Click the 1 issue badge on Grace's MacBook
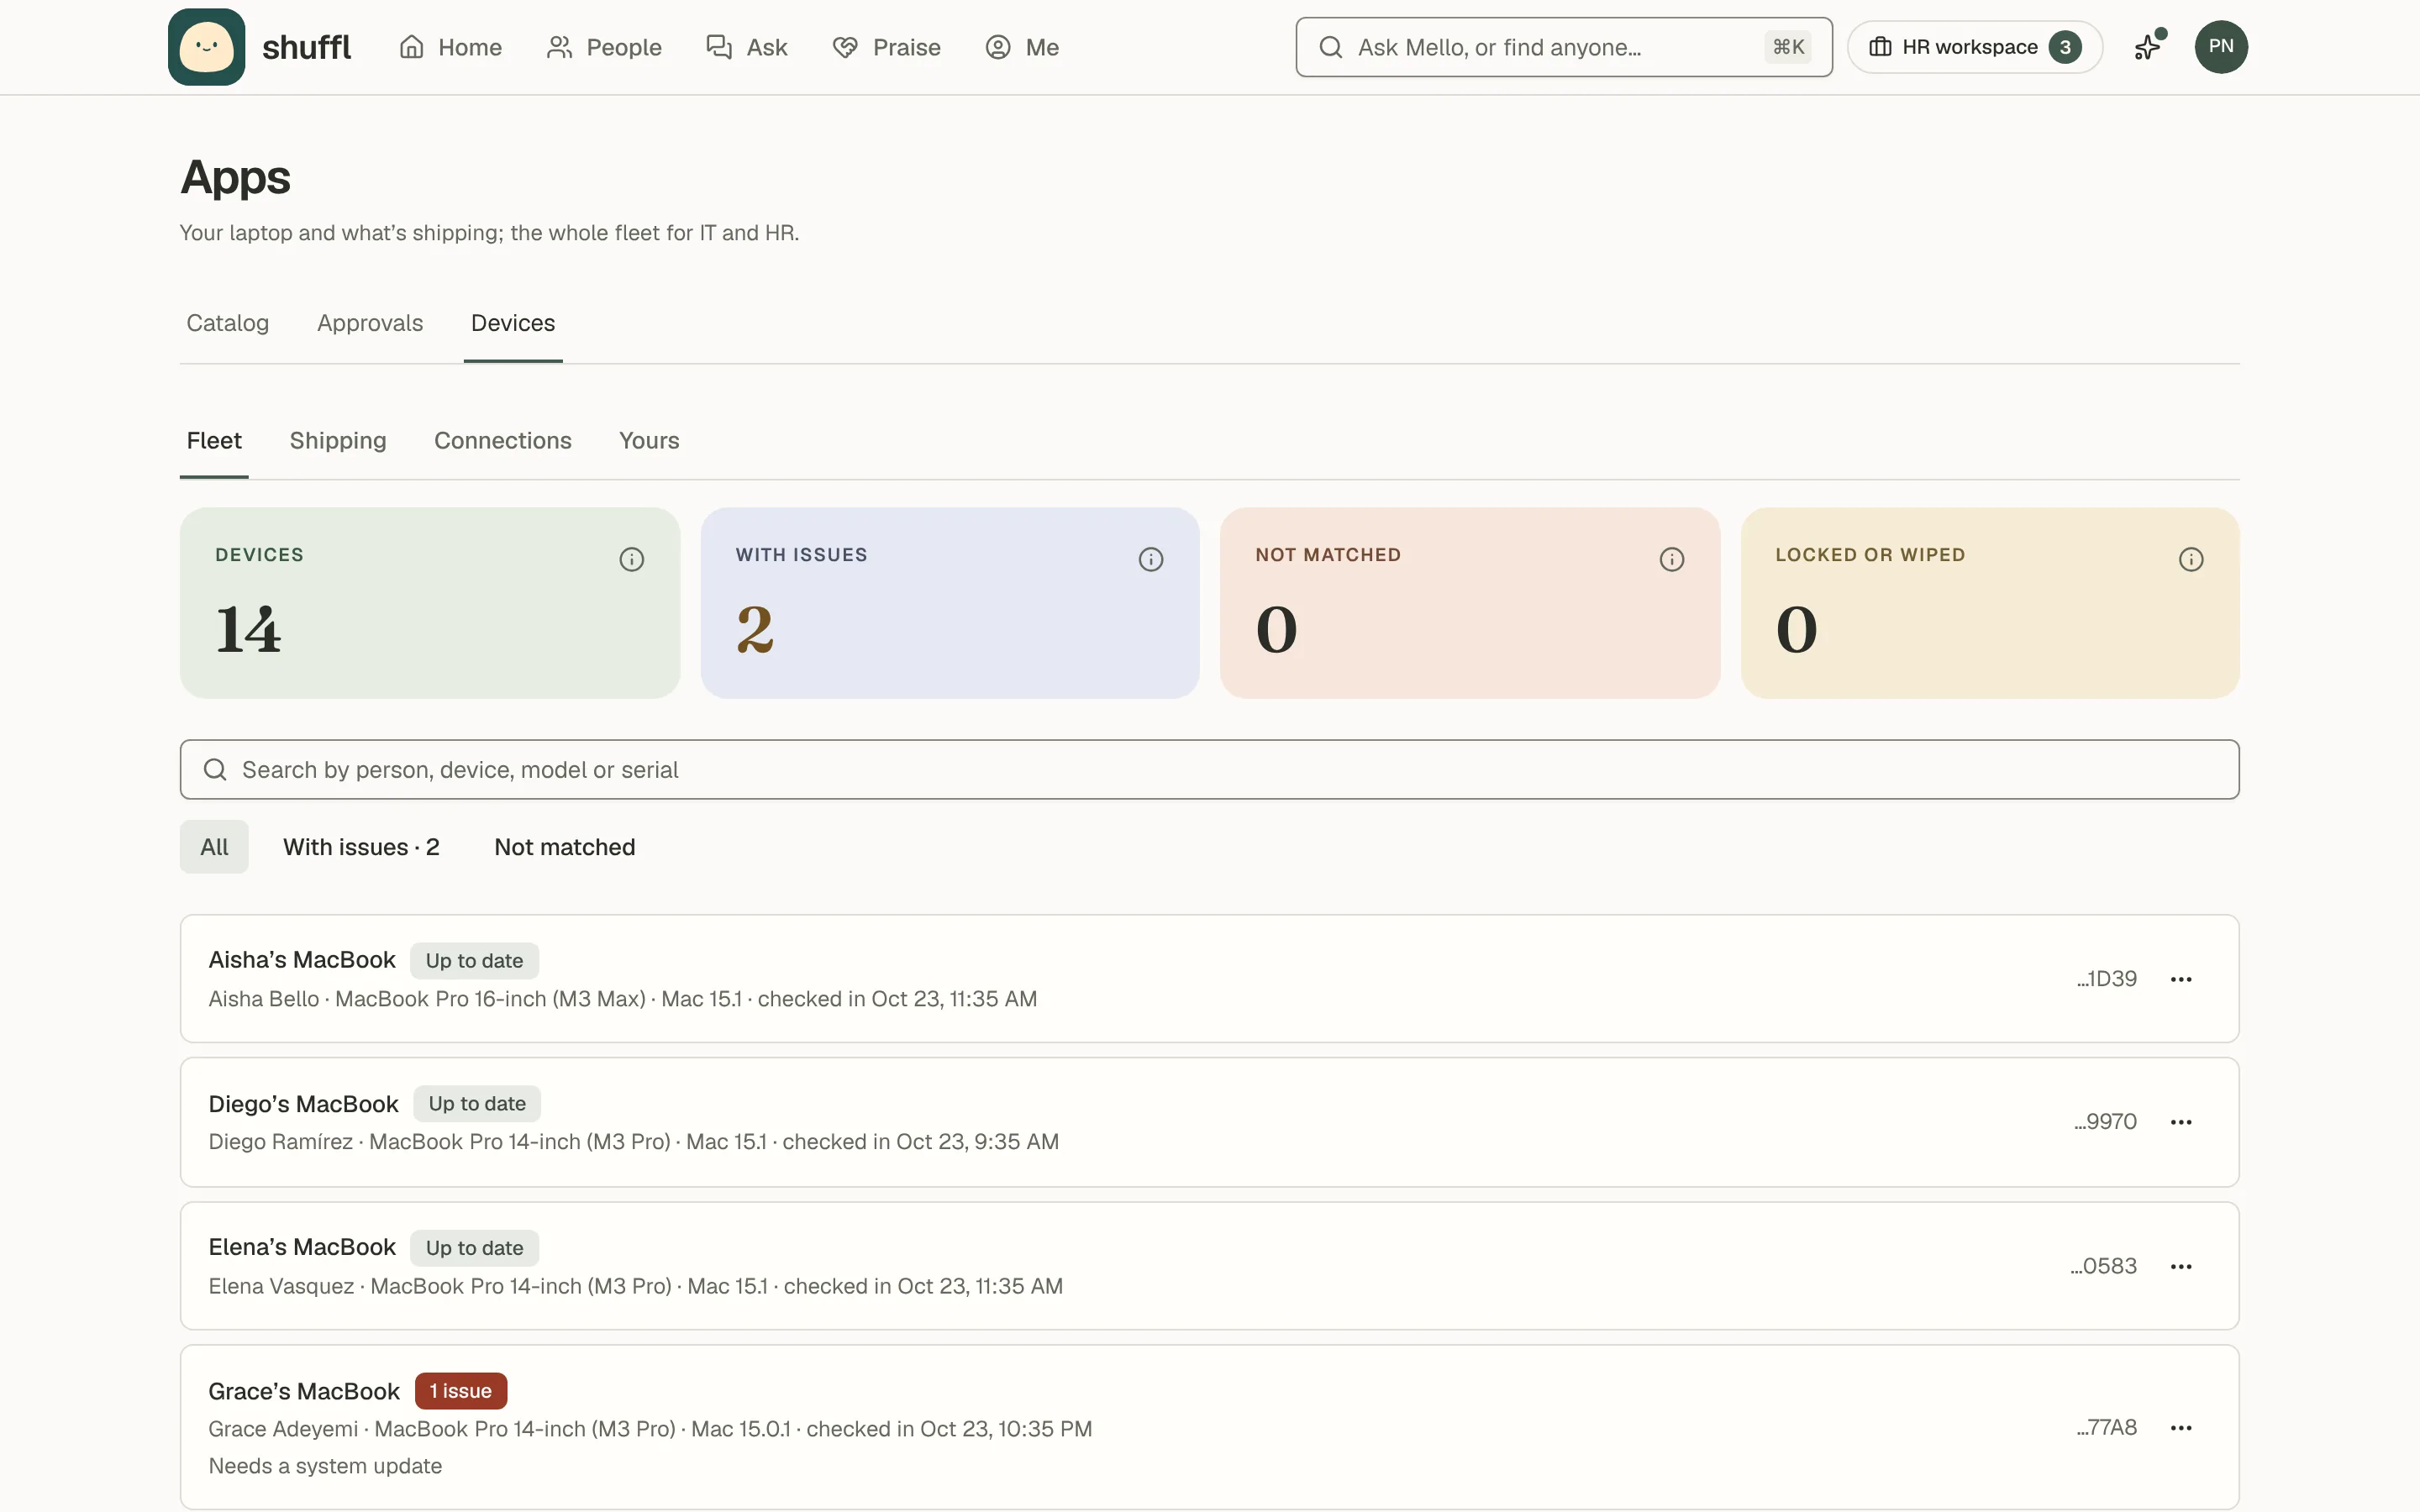This screenshot has width=2420, height=1512. (x=461, y=1391)
